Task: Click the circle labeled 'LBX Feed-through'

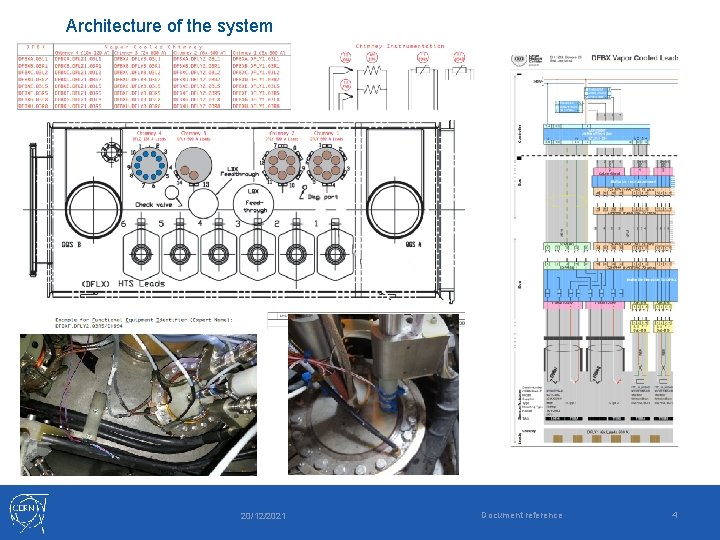Action: [x=253, y=204]
